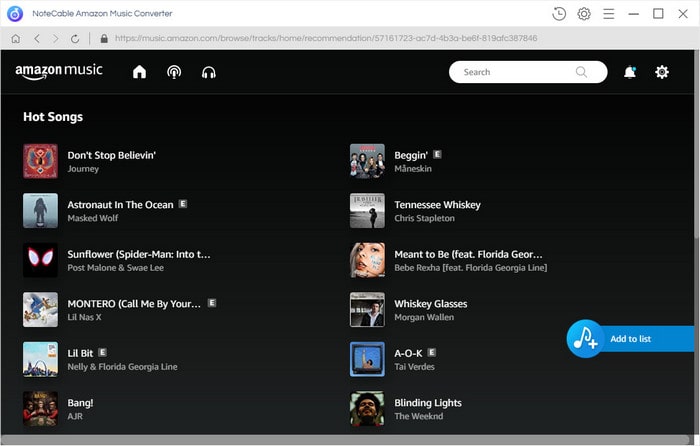Viewport: 700px width, 446px height.
Task: Open Amazon Music Home tab icon
Action: pos(139,72)
